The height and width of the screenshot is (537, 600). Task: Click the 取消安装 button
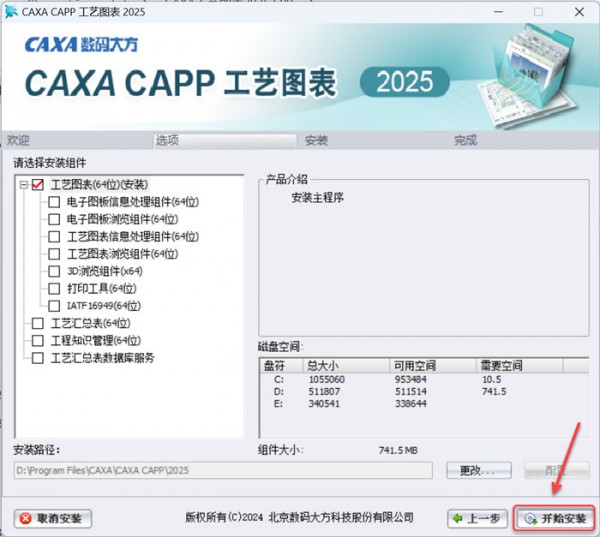(x=53, y=519)
